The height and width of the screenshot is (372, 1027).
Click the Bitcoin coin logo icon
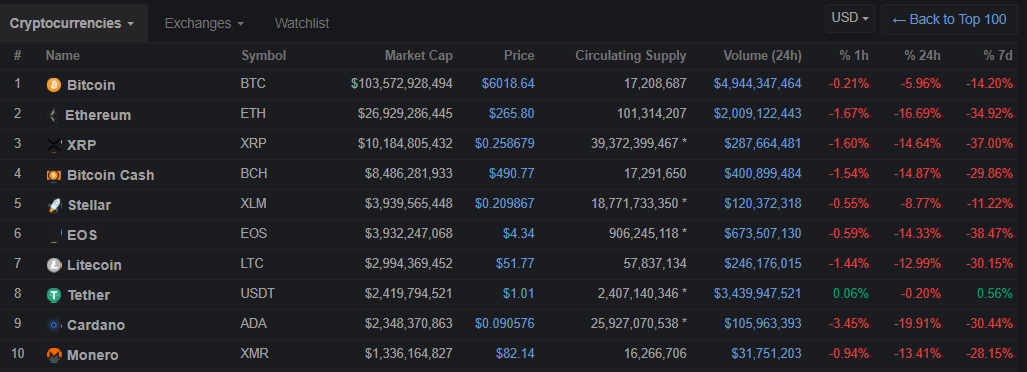click(x=54, y=85)
